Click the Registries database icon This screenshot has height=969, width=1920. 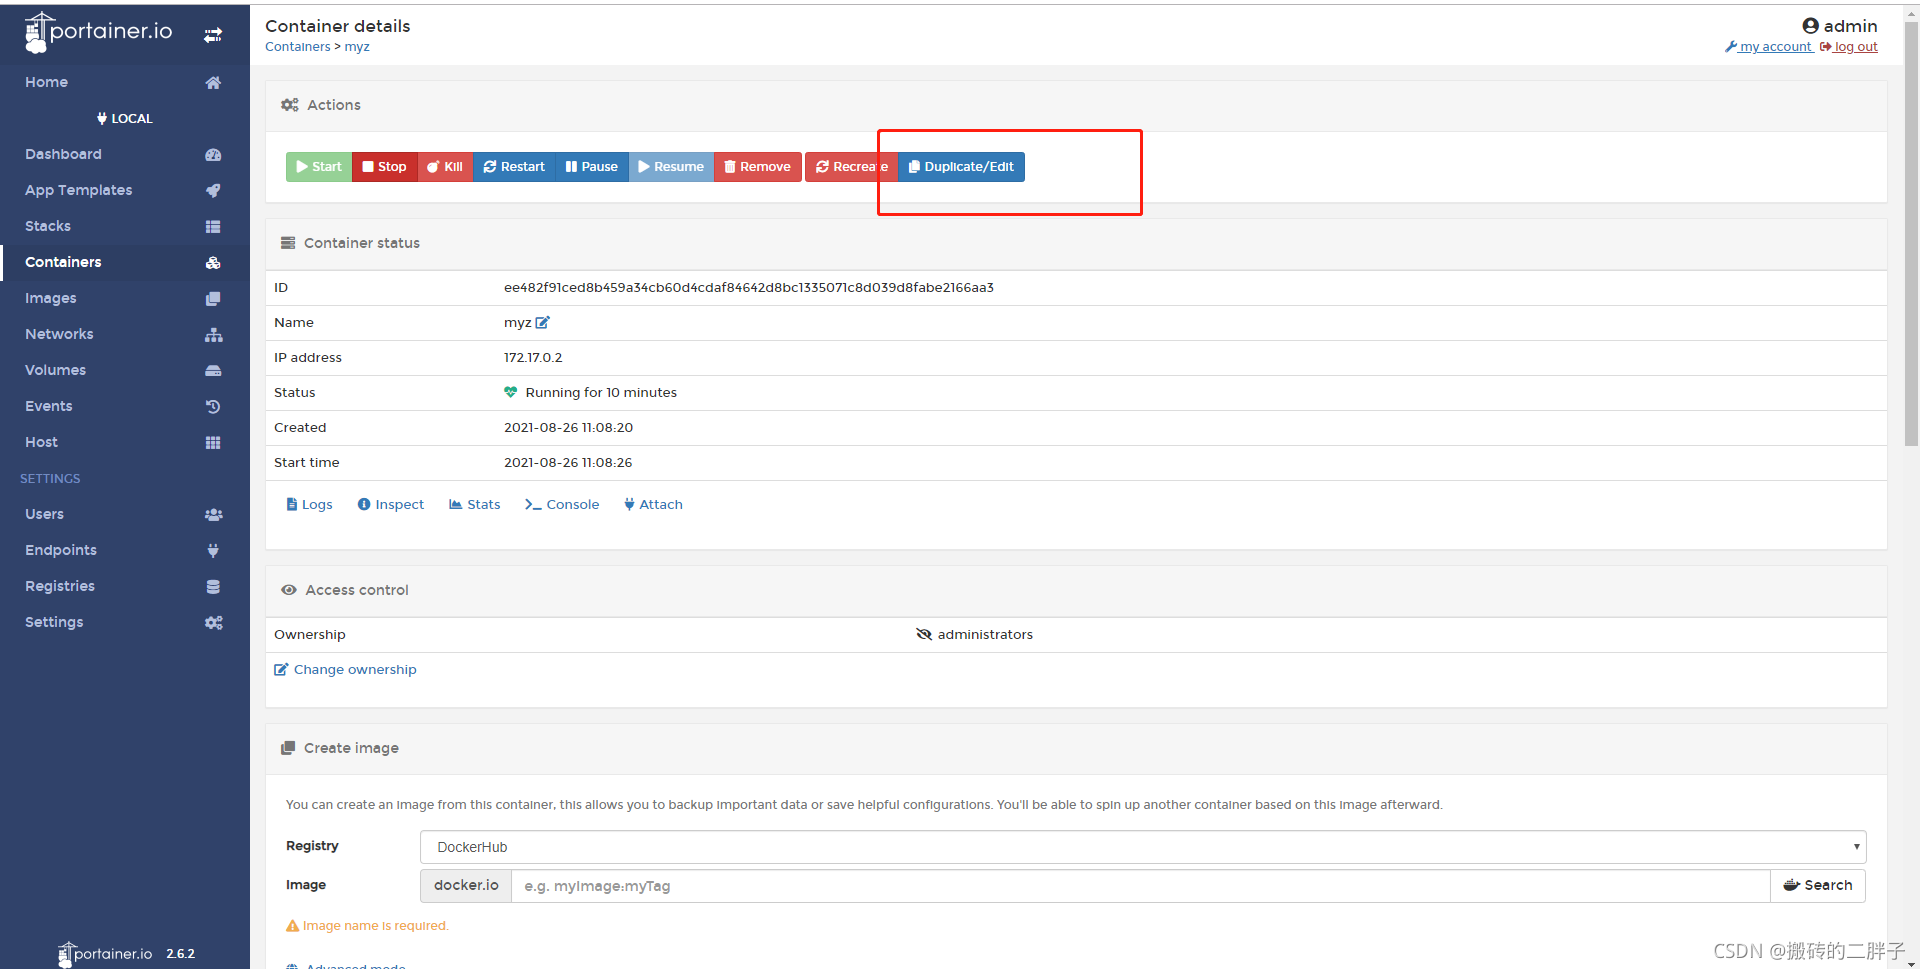point(213,586)
